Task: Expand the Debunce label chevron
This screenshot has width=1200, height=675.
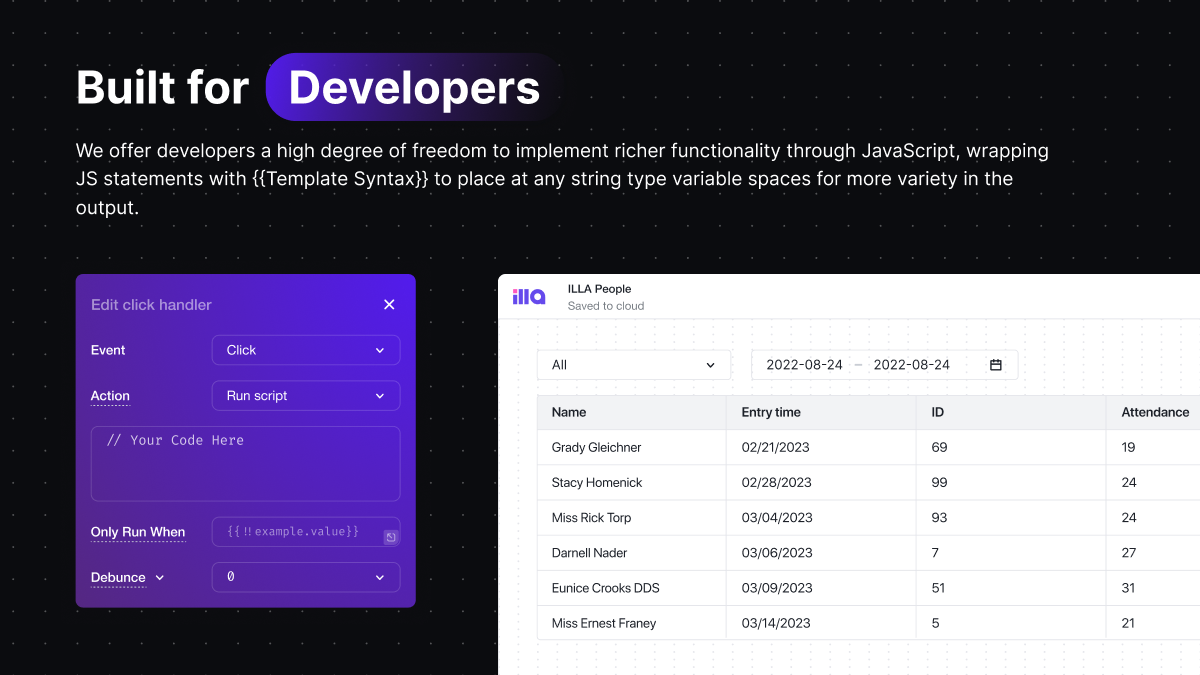Action: pyautogui.click(x=159, y=577)
